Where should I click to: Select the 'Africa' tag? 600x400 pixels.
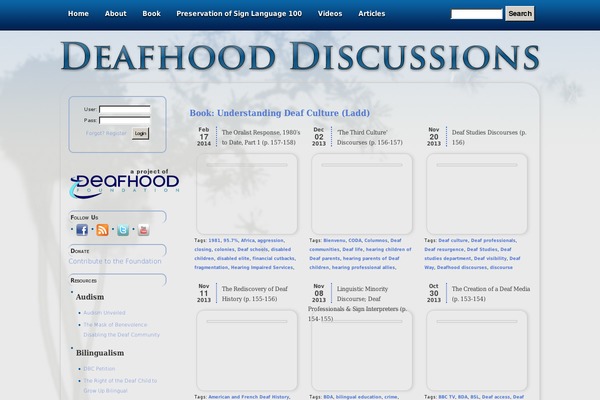[248, 240]
